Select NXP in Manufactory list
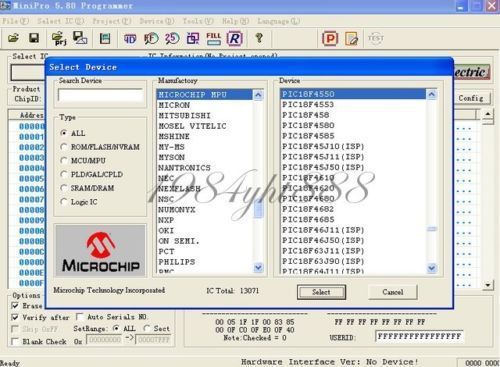Screen dimensions: 500x367 [205, 220]
